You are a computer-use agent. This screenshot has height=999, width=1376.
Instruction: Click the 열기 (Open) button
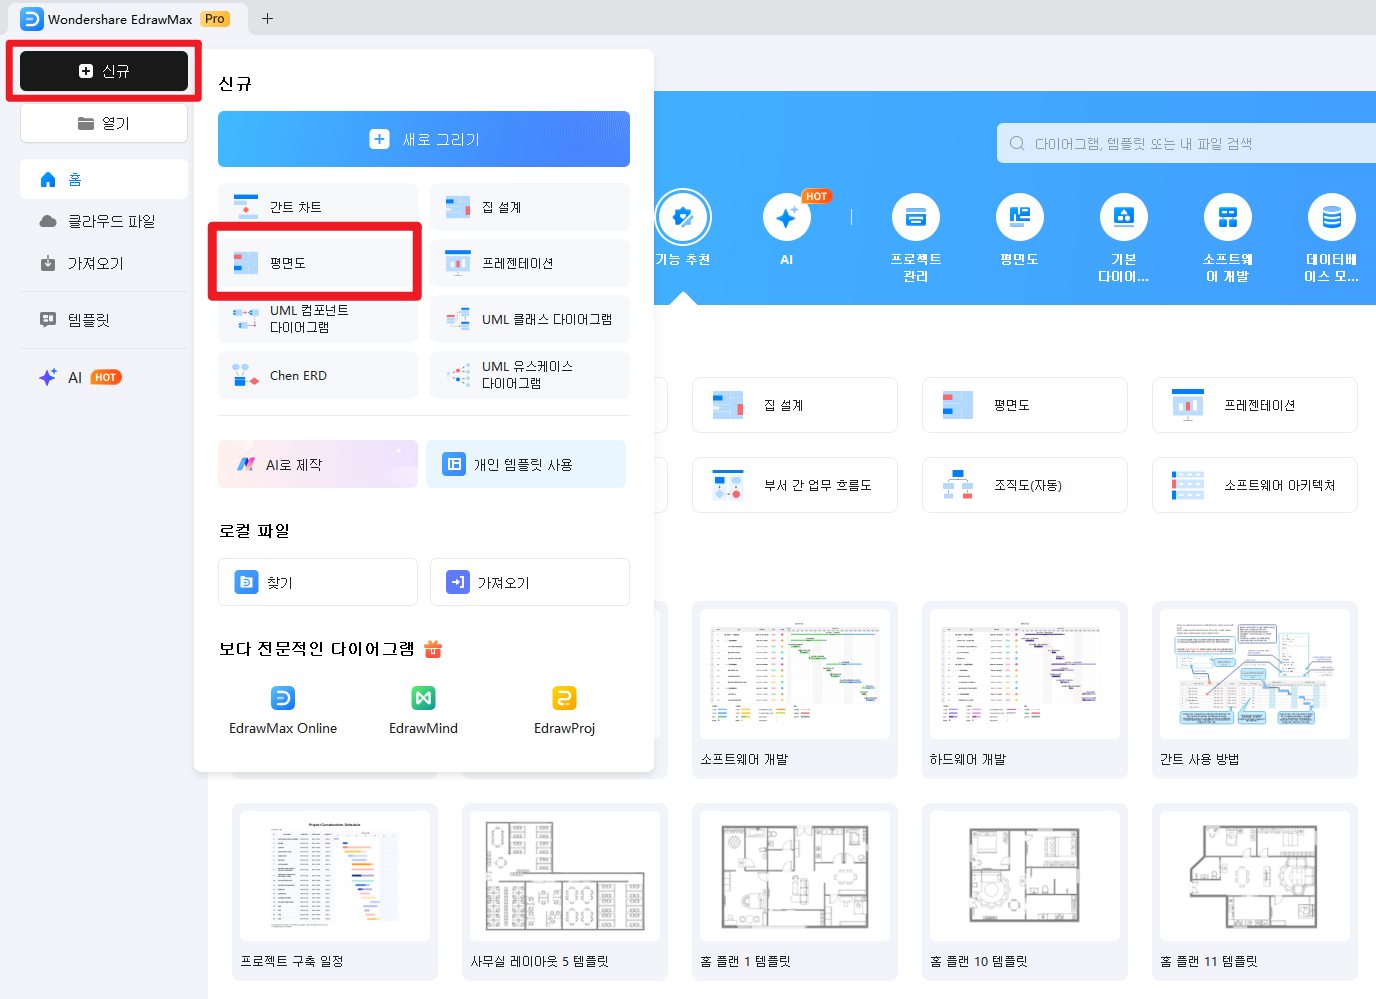(x=104, y=123)
